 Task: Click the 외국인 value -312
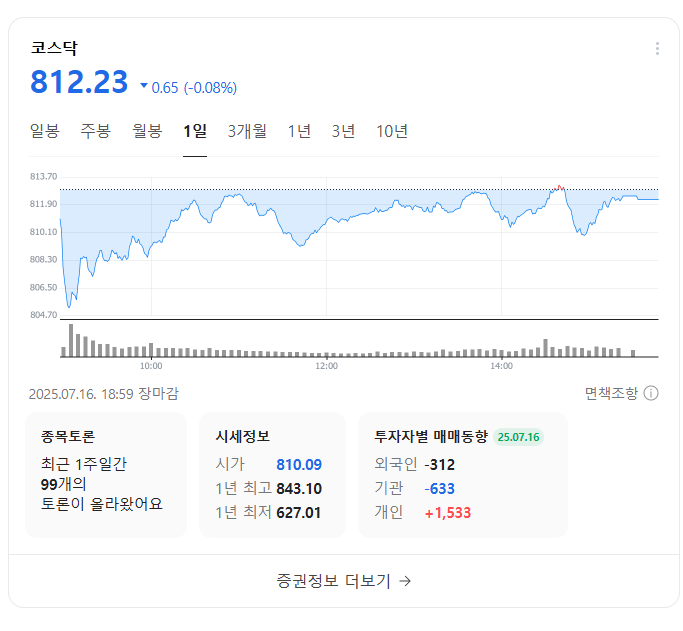[440, 465]
